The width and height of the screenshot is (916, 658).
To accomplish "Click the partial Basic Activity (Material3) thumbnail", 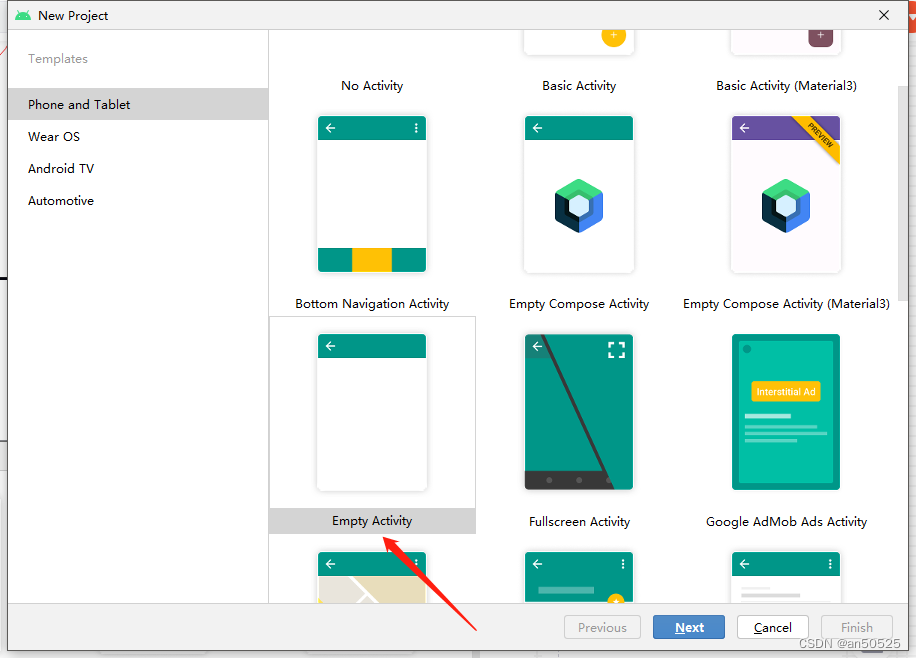I will point(786,42).
